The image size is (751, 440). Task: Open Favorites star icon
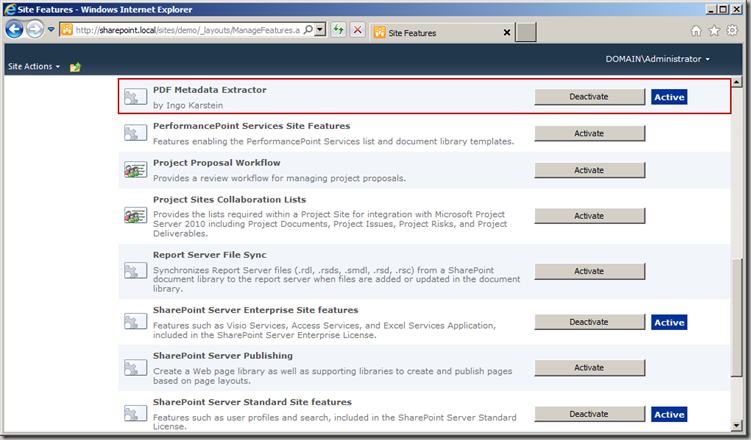714,31
